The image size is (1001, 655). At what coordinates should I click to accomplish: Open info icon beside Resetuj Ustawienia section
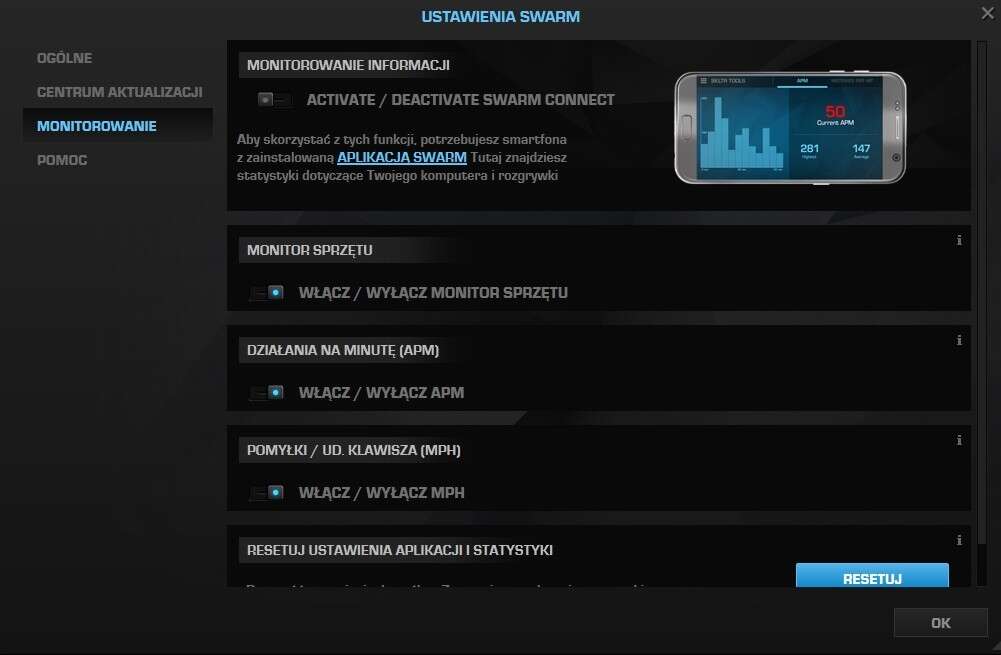(959, 540)
